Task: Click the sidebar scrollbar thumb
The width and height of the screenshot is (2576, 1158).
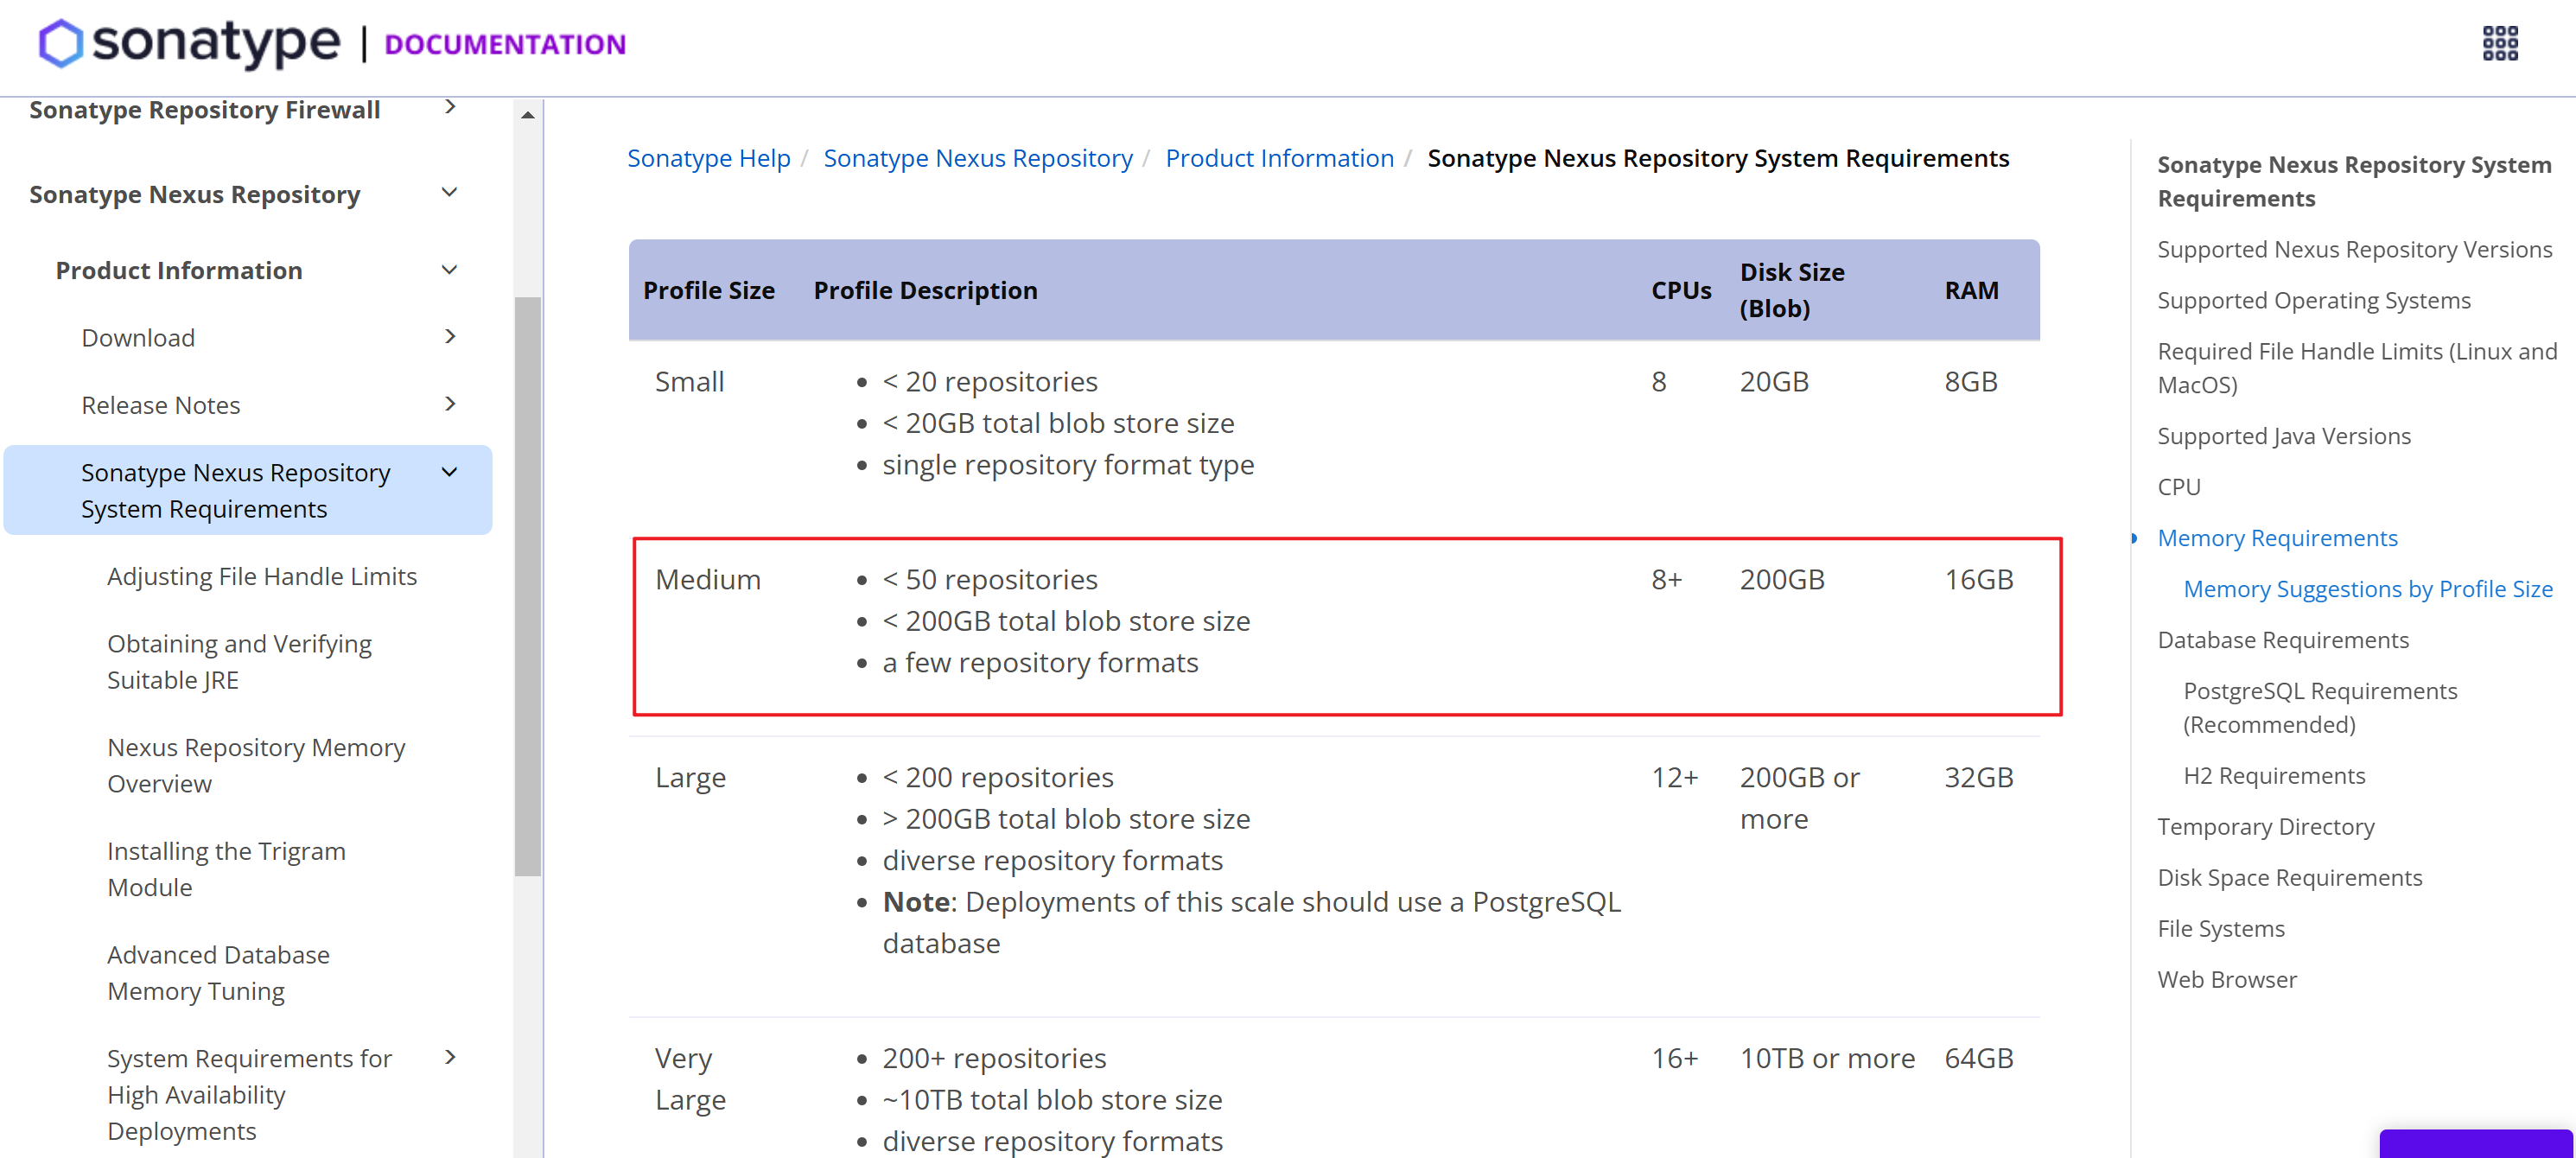Action: (528, 586)
